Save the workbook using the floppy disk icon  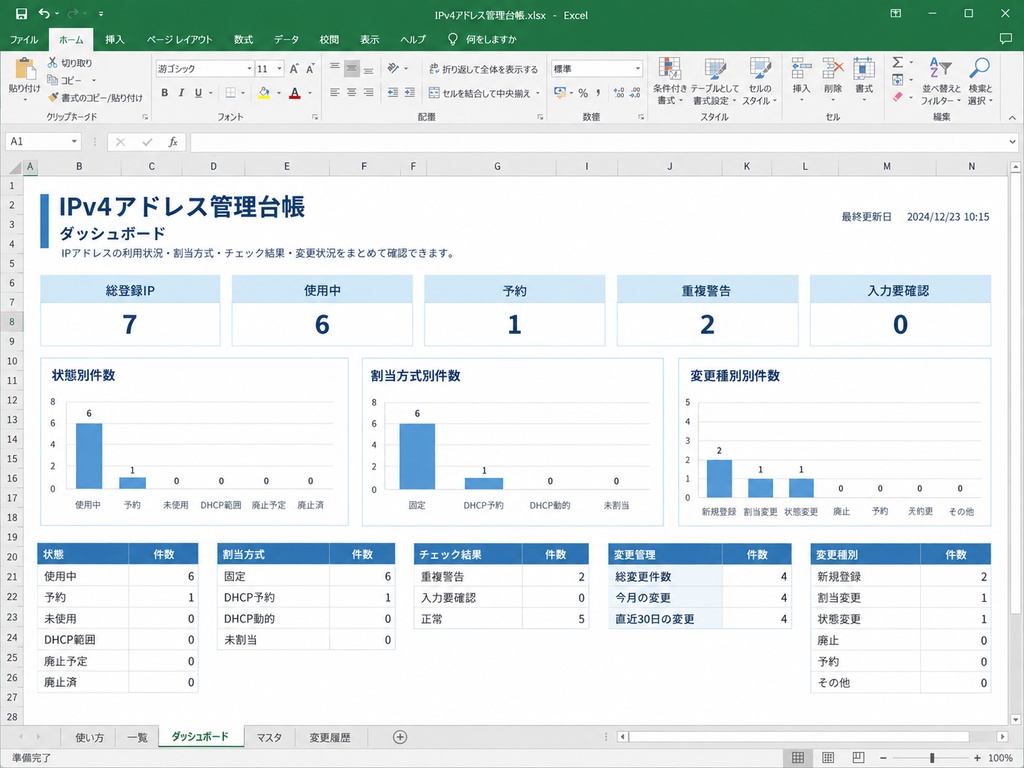pyautogui.click(x=21, y=14)
